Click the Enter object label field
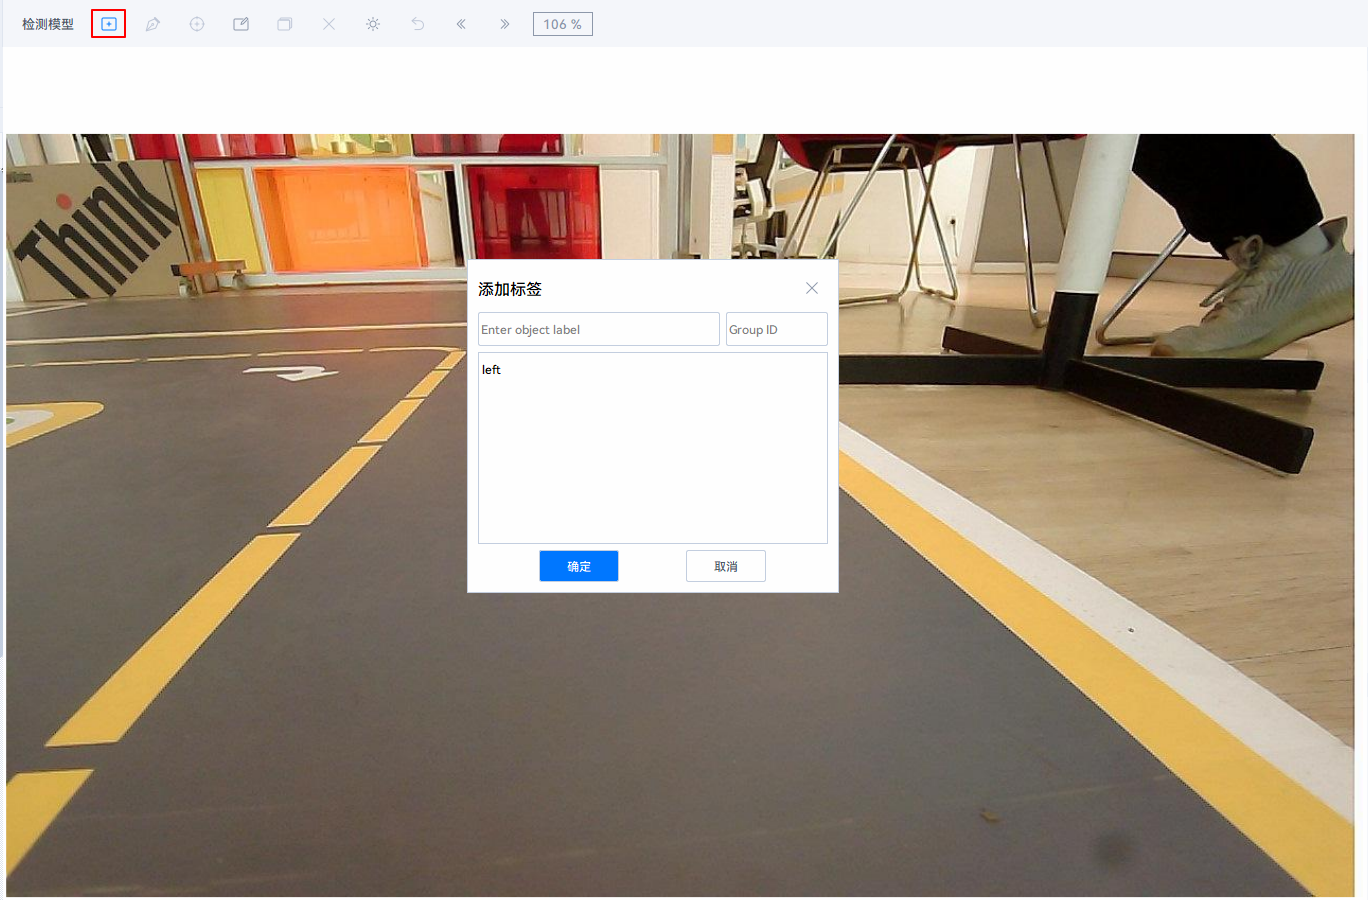The image size is (1368, 900). pos(599,329)
